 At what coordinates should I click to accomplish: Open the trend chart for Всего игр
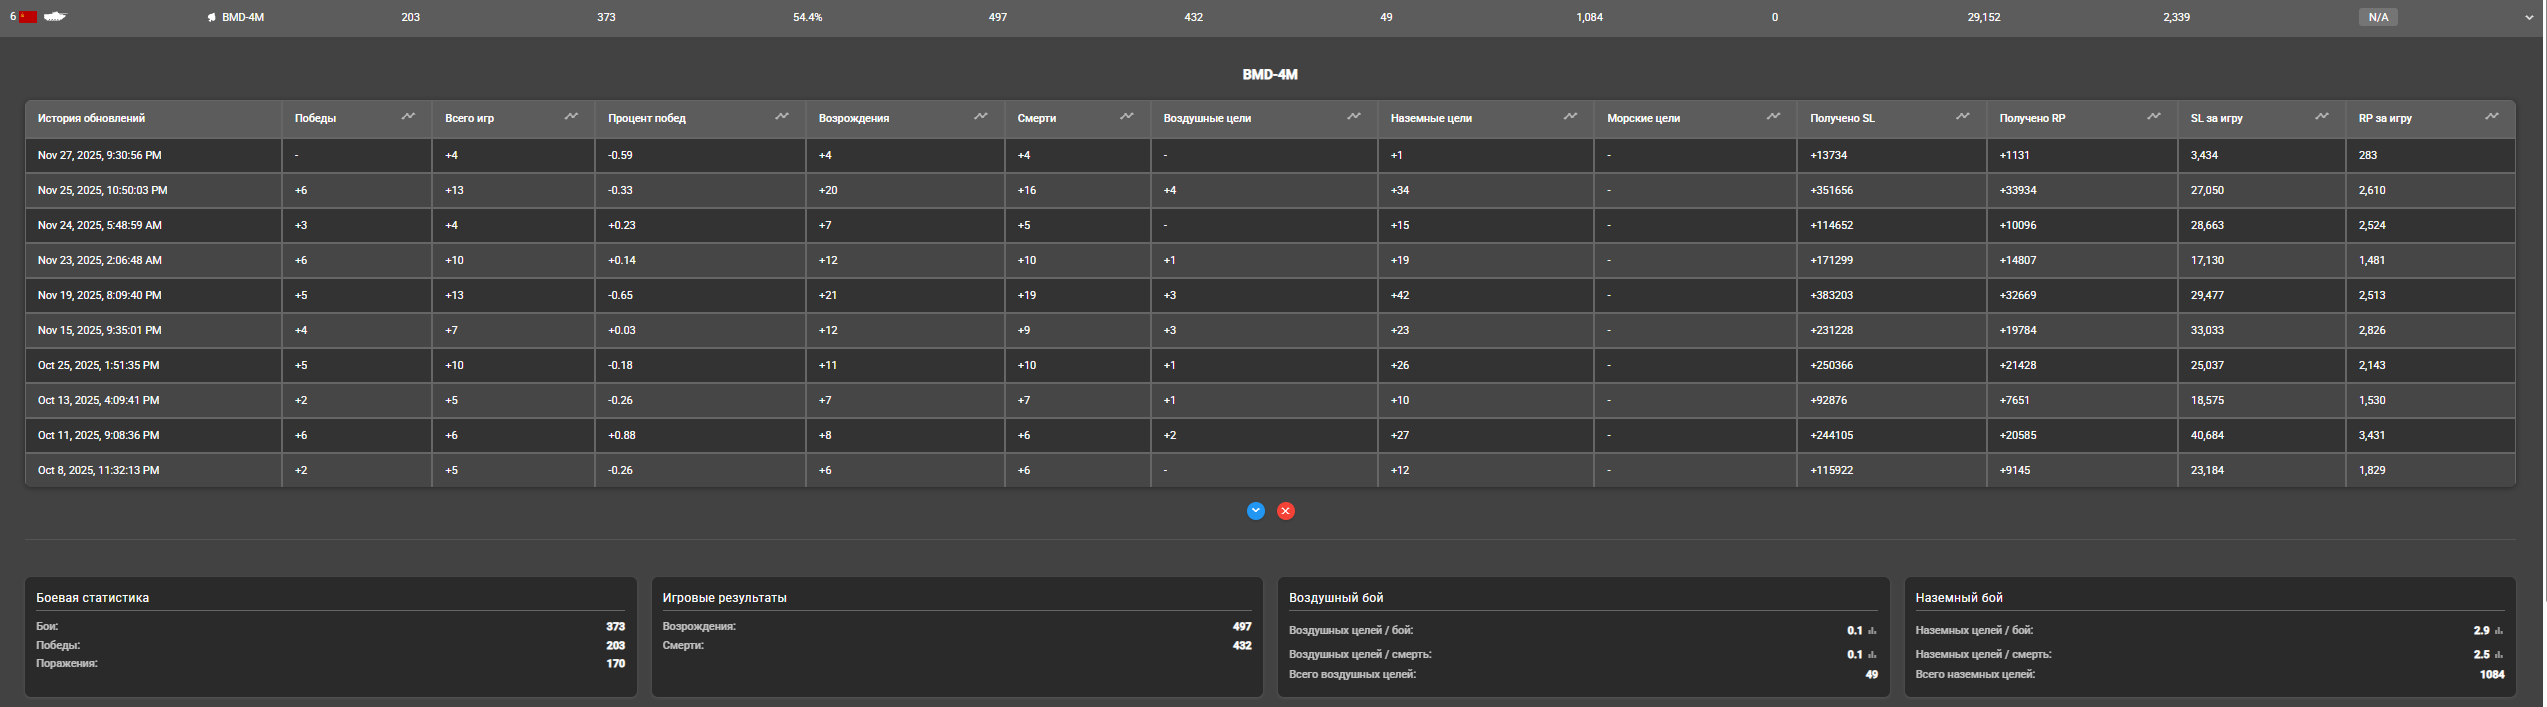tap(571, 117)
